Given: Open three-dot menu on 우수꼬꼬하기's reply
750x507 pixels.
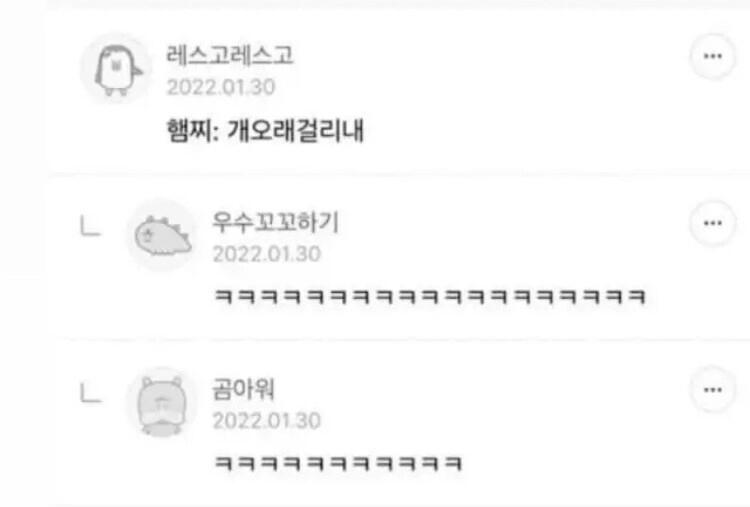Looking at the screenshot, I should click(x=713, y=223).
